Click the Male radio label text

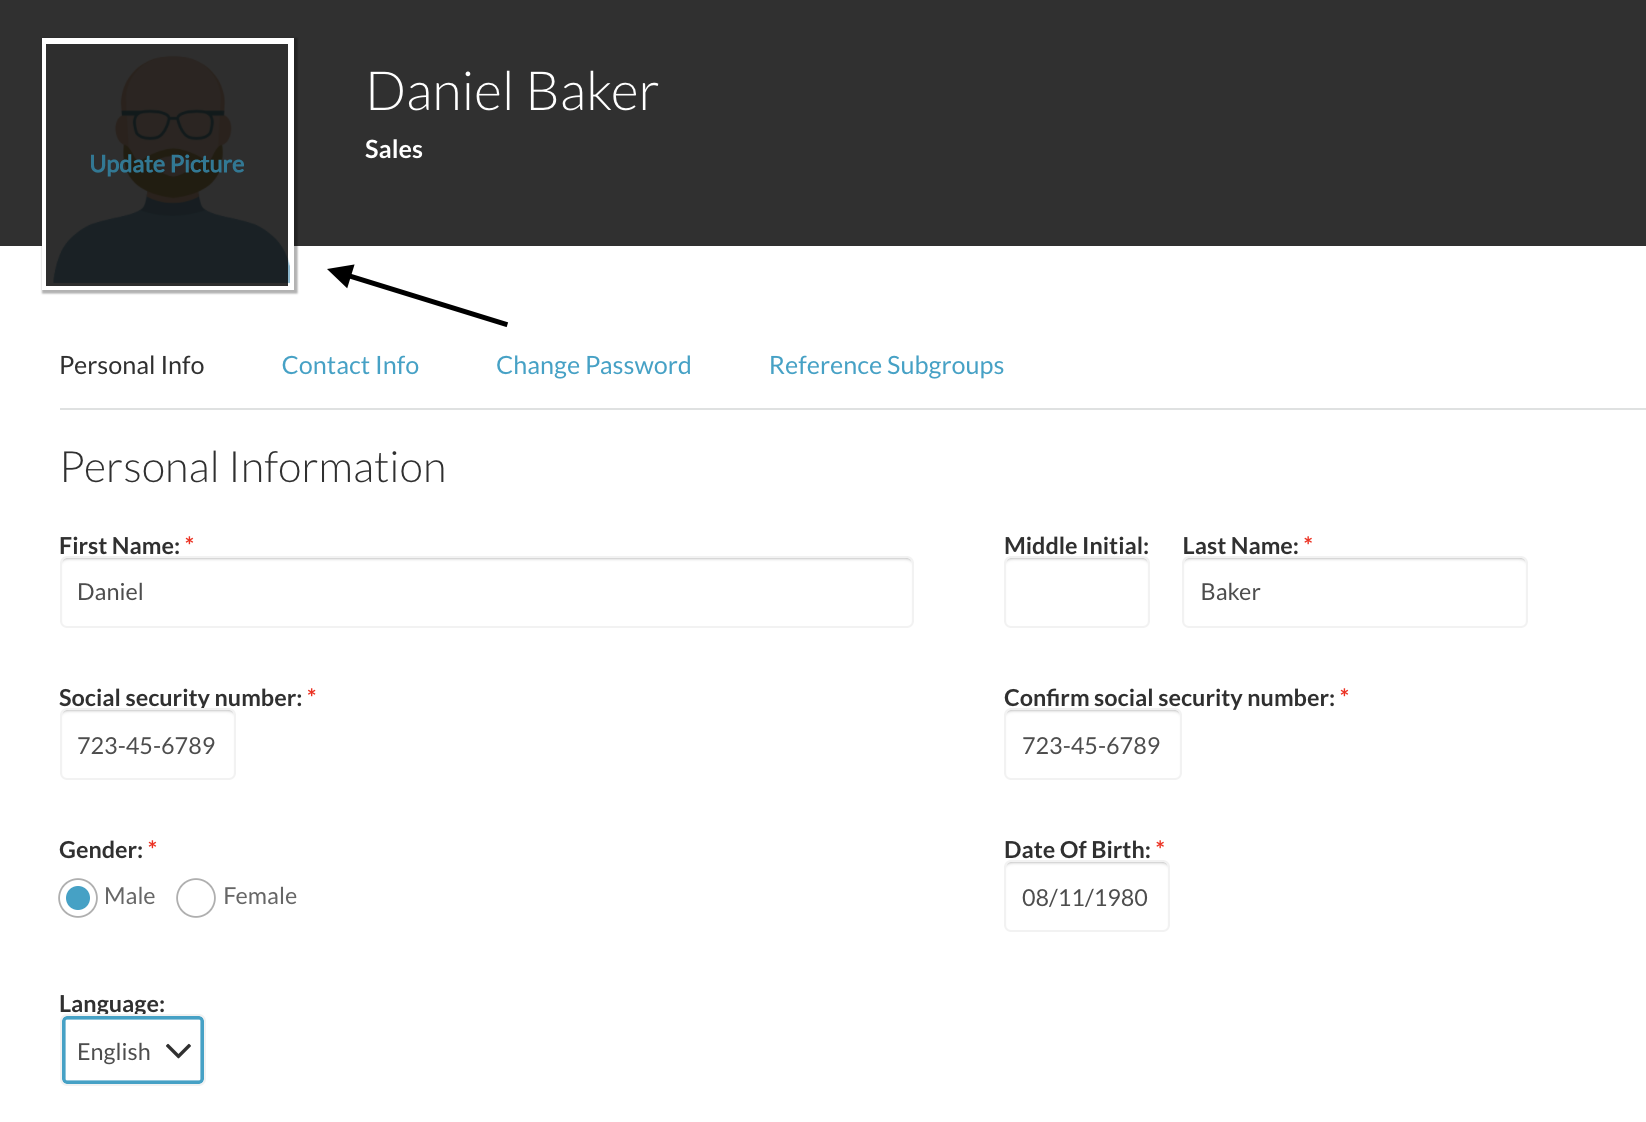(x=130, y=896)
